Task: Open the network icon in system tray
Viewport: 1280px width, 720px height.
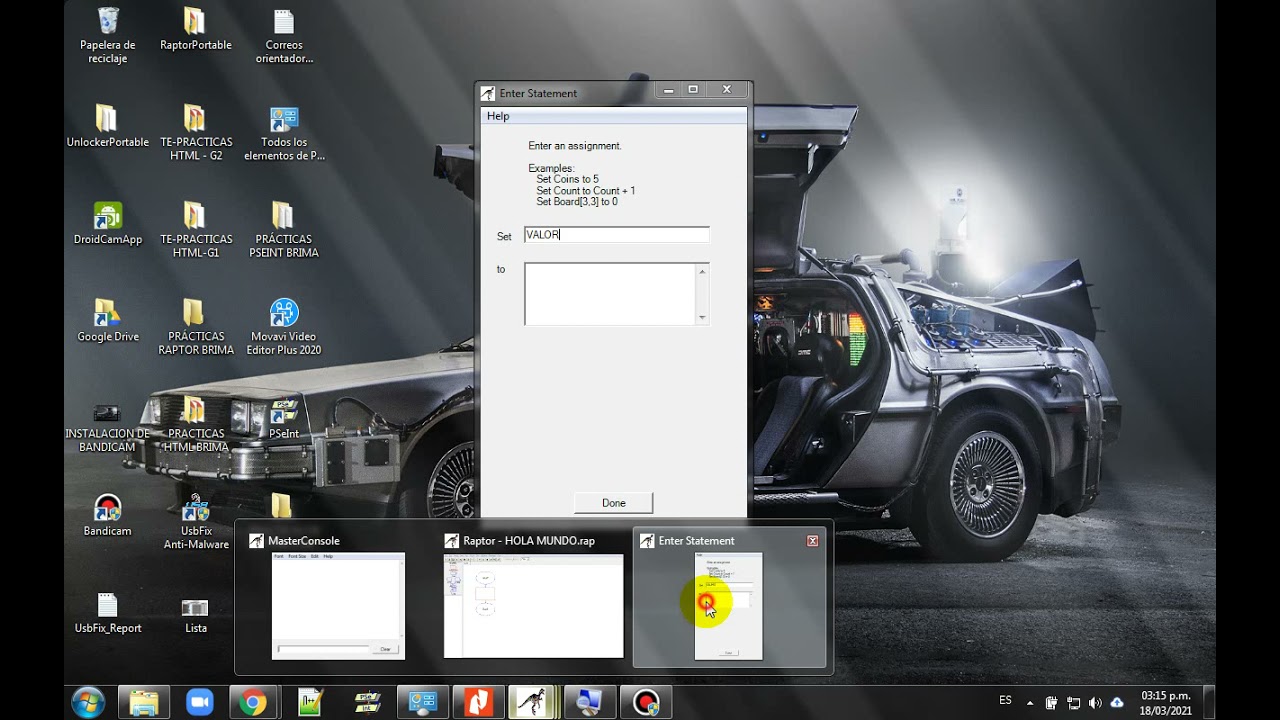Action: [x=1074, y=703]
